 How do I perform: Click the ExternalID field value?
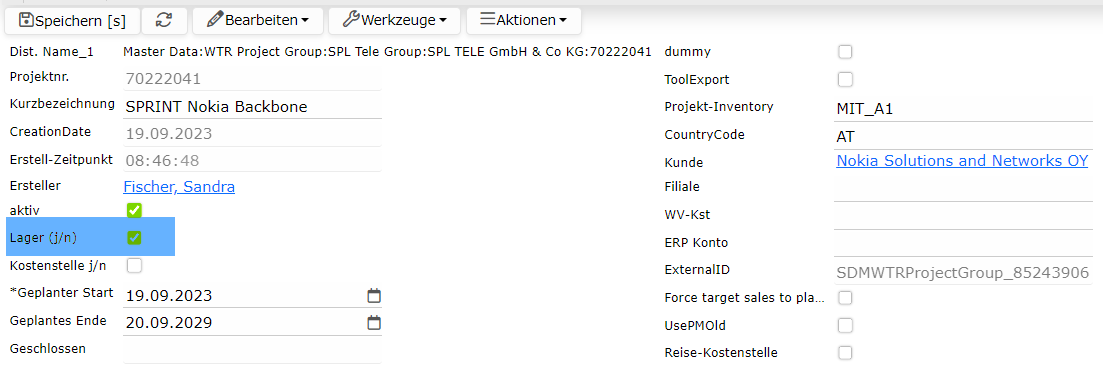pos(963,273)
